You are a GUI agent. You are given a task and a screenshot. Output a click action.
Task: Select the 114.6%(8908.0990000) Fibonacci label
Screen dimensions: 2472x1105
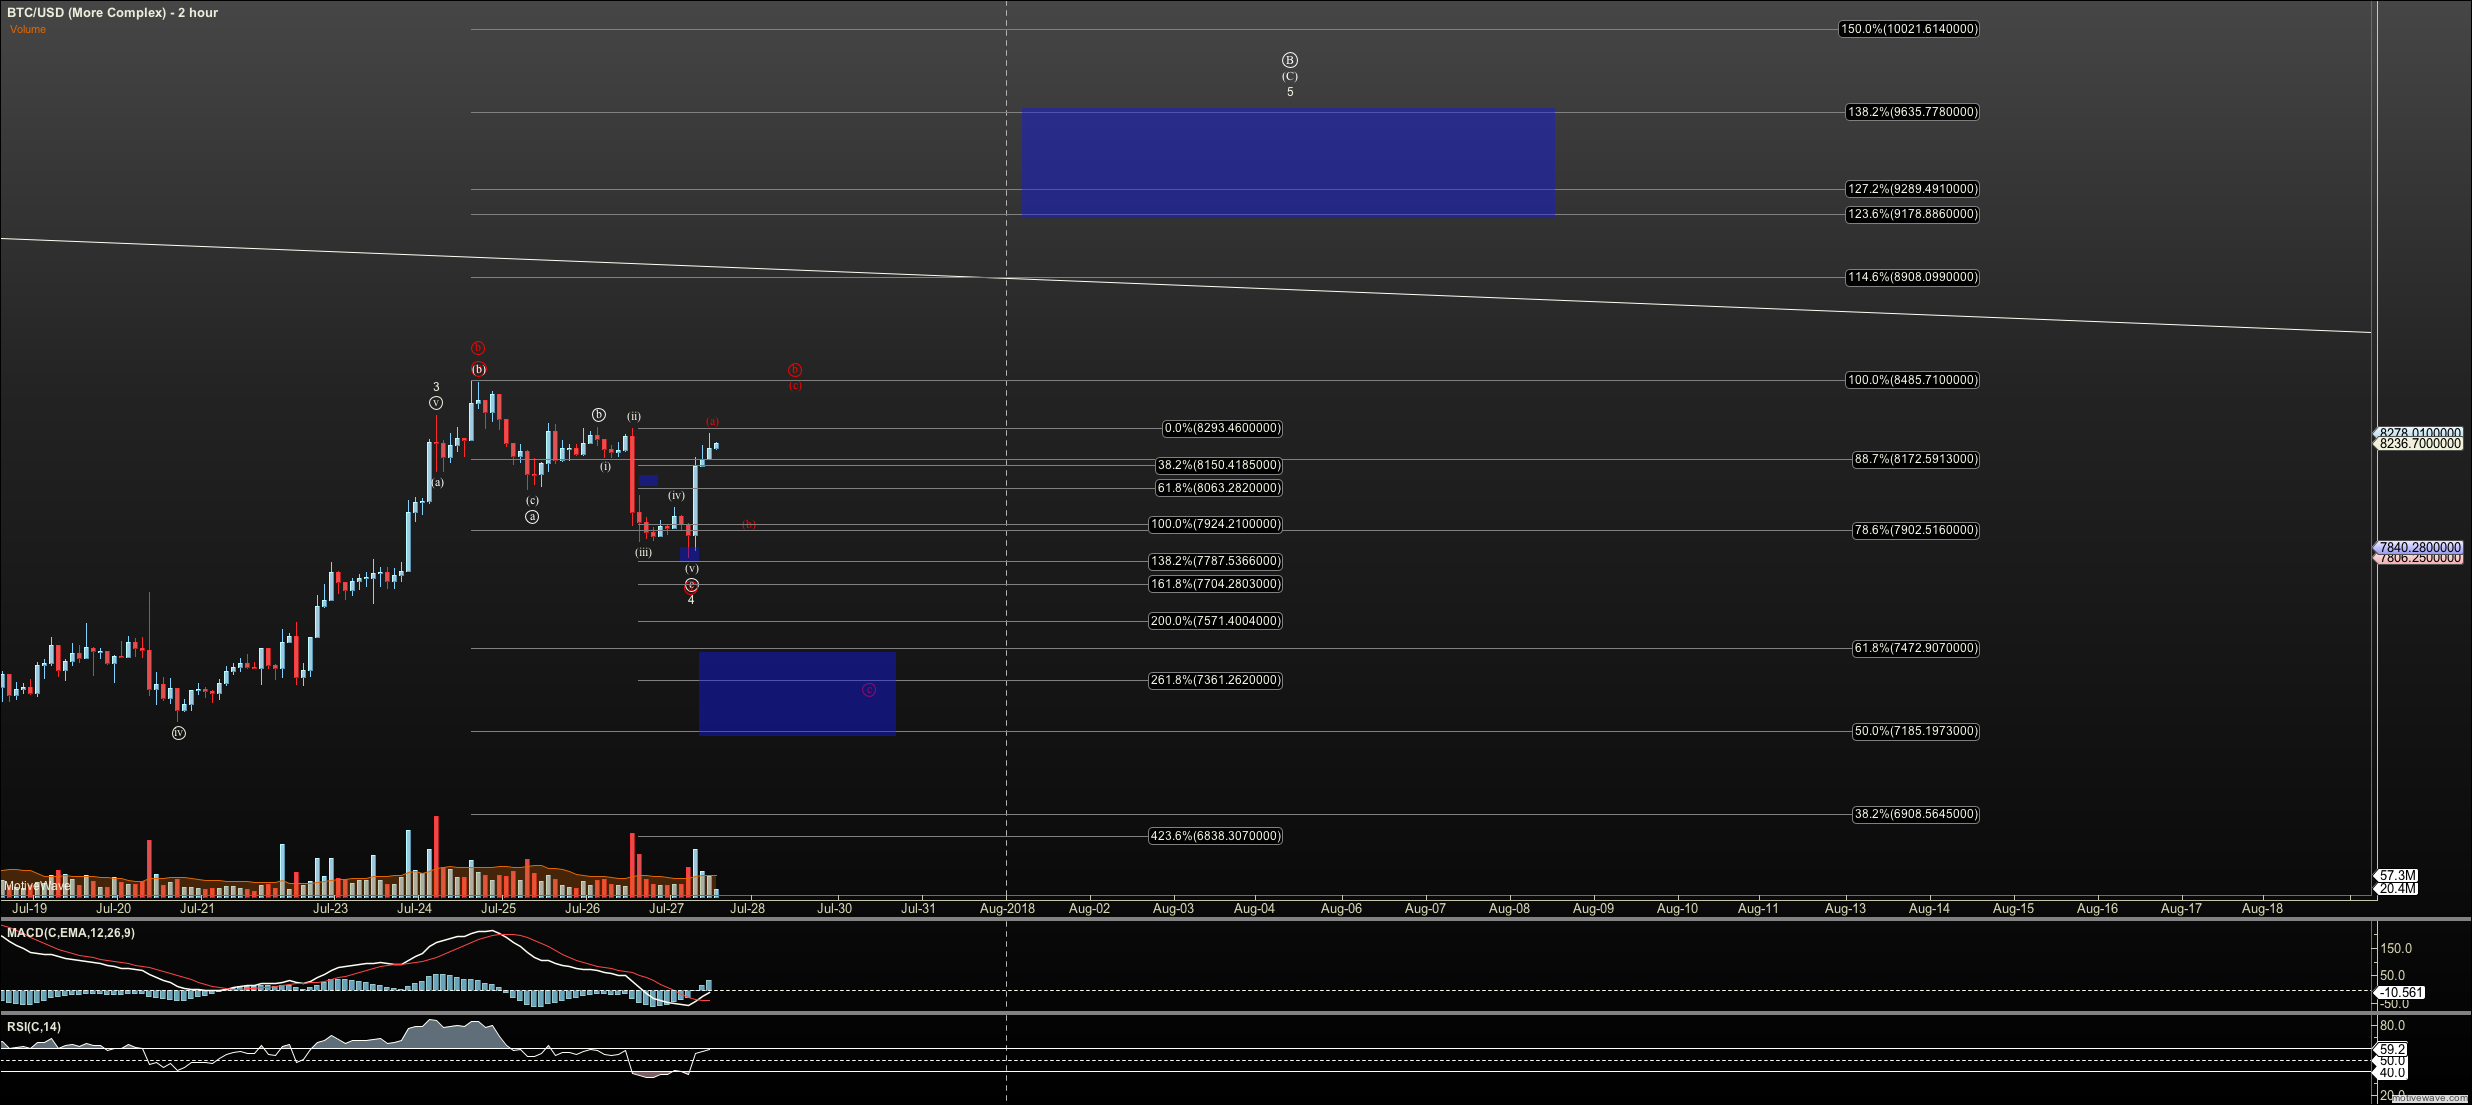pyautogui.click(x=1912, y=277)
